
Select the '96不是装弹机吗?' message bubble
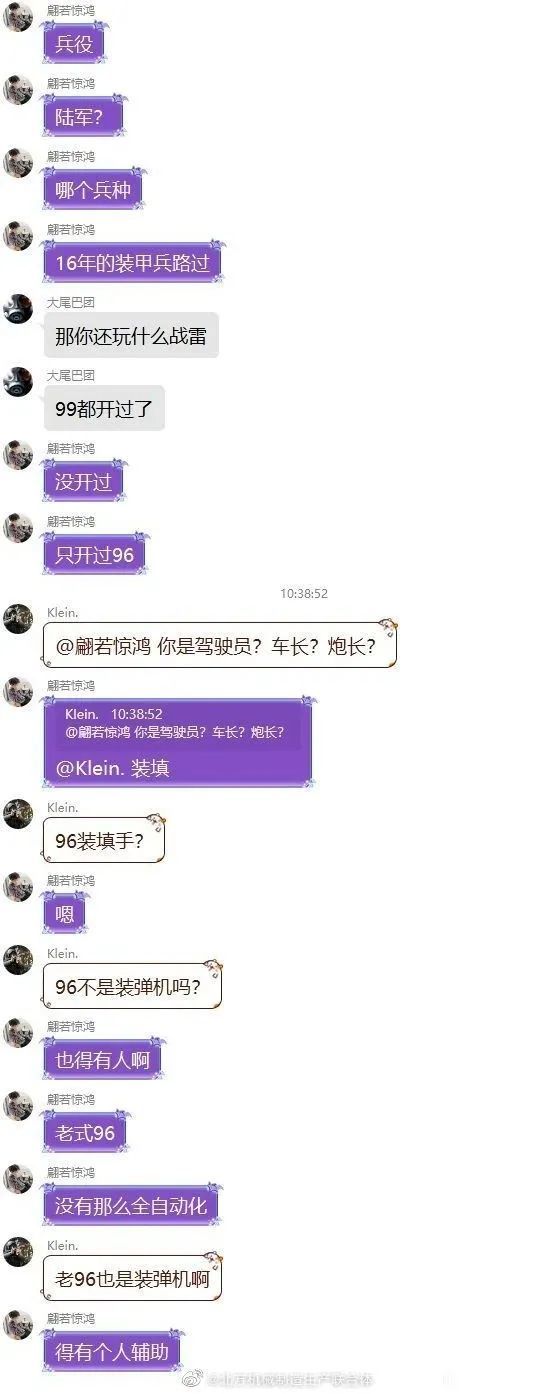click(132, 986)
